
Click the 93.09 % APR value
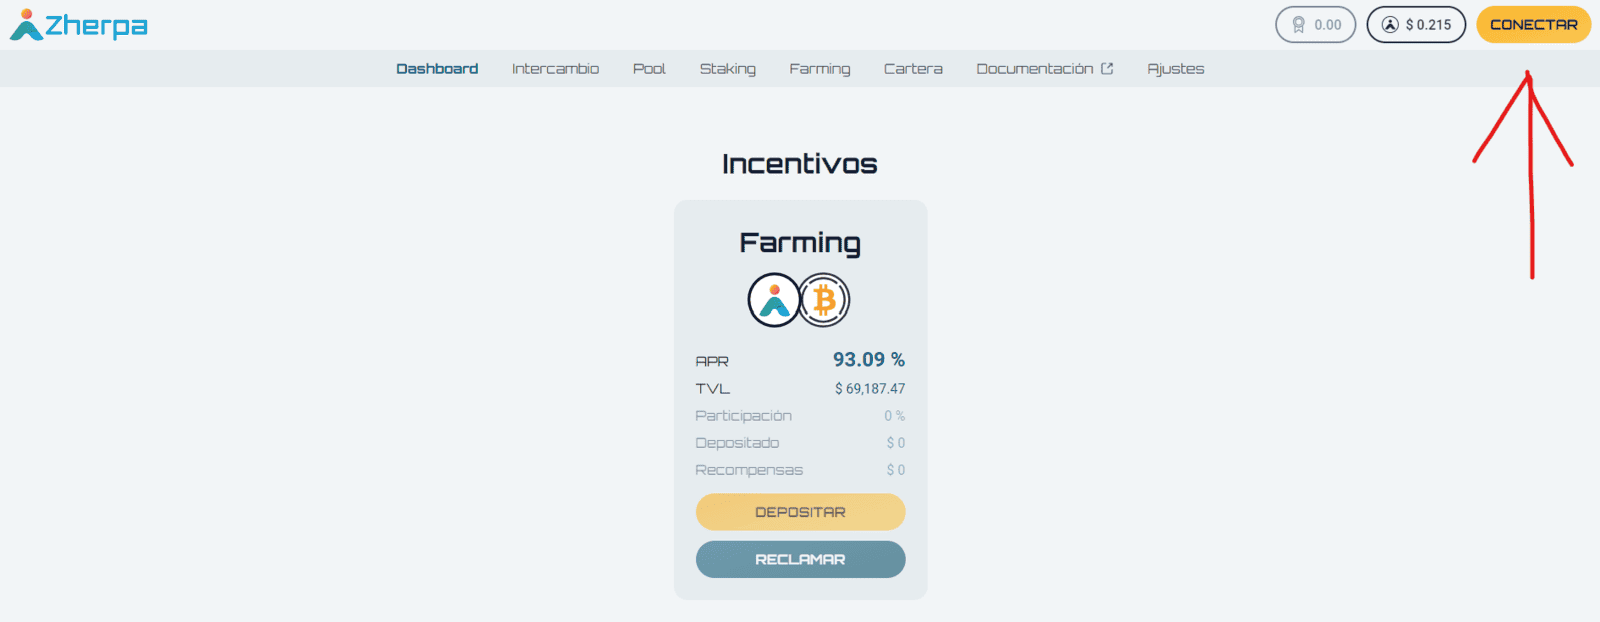pos(869,360)
